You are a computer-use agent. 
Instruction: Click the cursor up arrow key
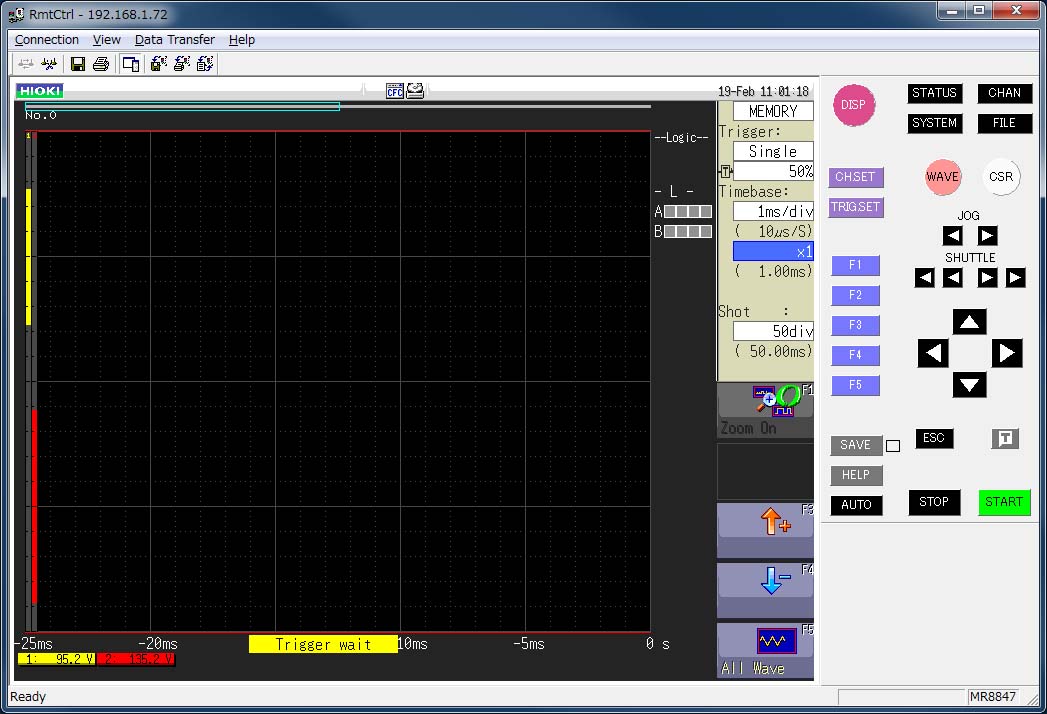pos(970,322)
